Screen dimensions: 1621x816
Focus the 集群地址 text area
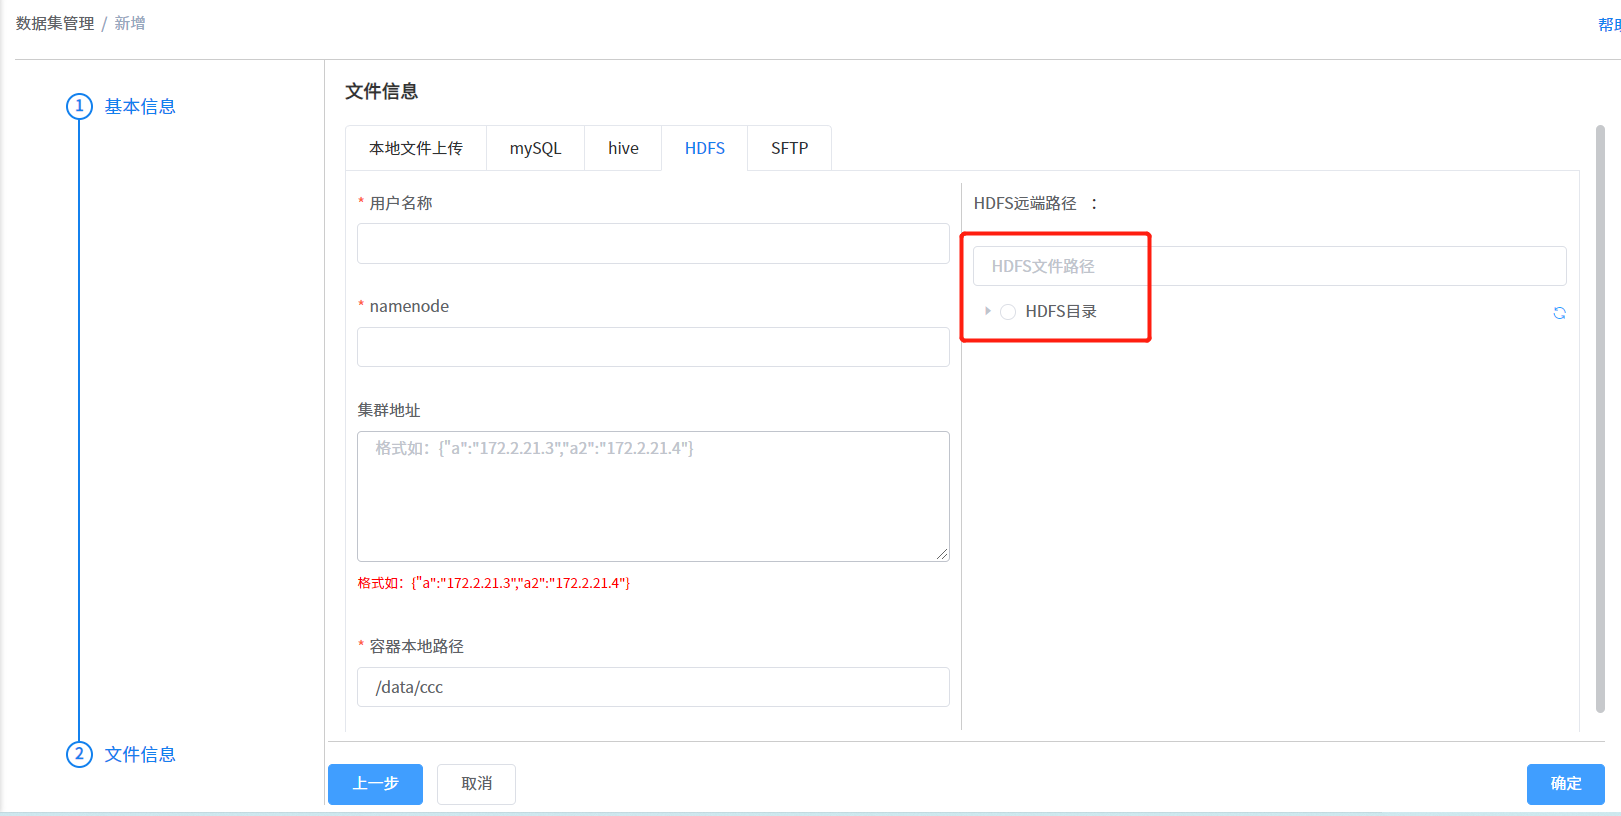[x=653, y=496]
